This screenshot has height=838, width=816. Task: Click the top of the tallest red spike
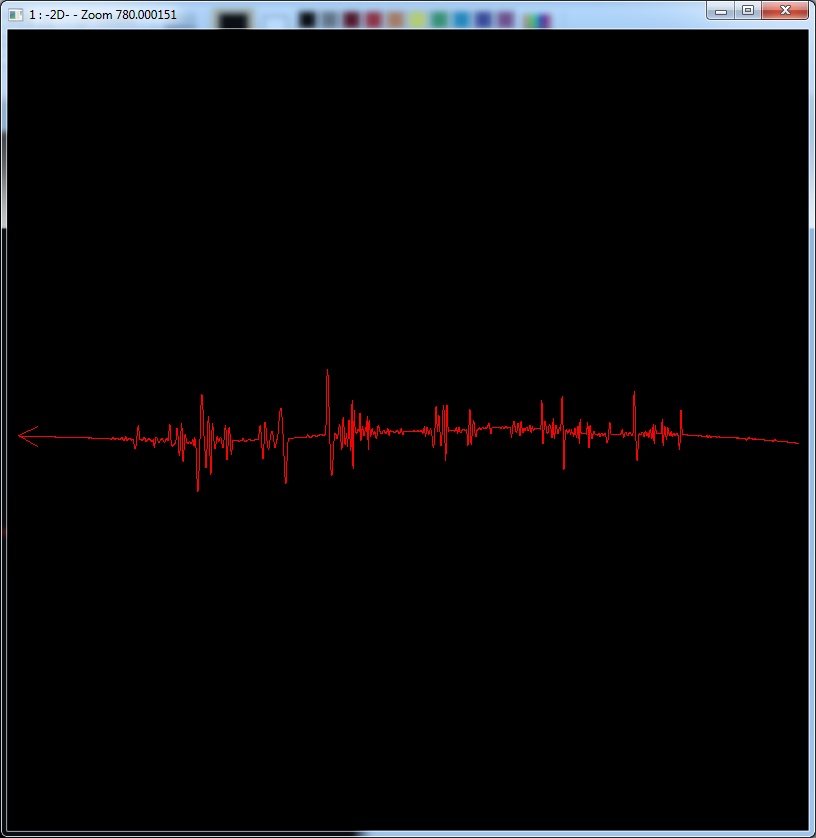[327, 373]
